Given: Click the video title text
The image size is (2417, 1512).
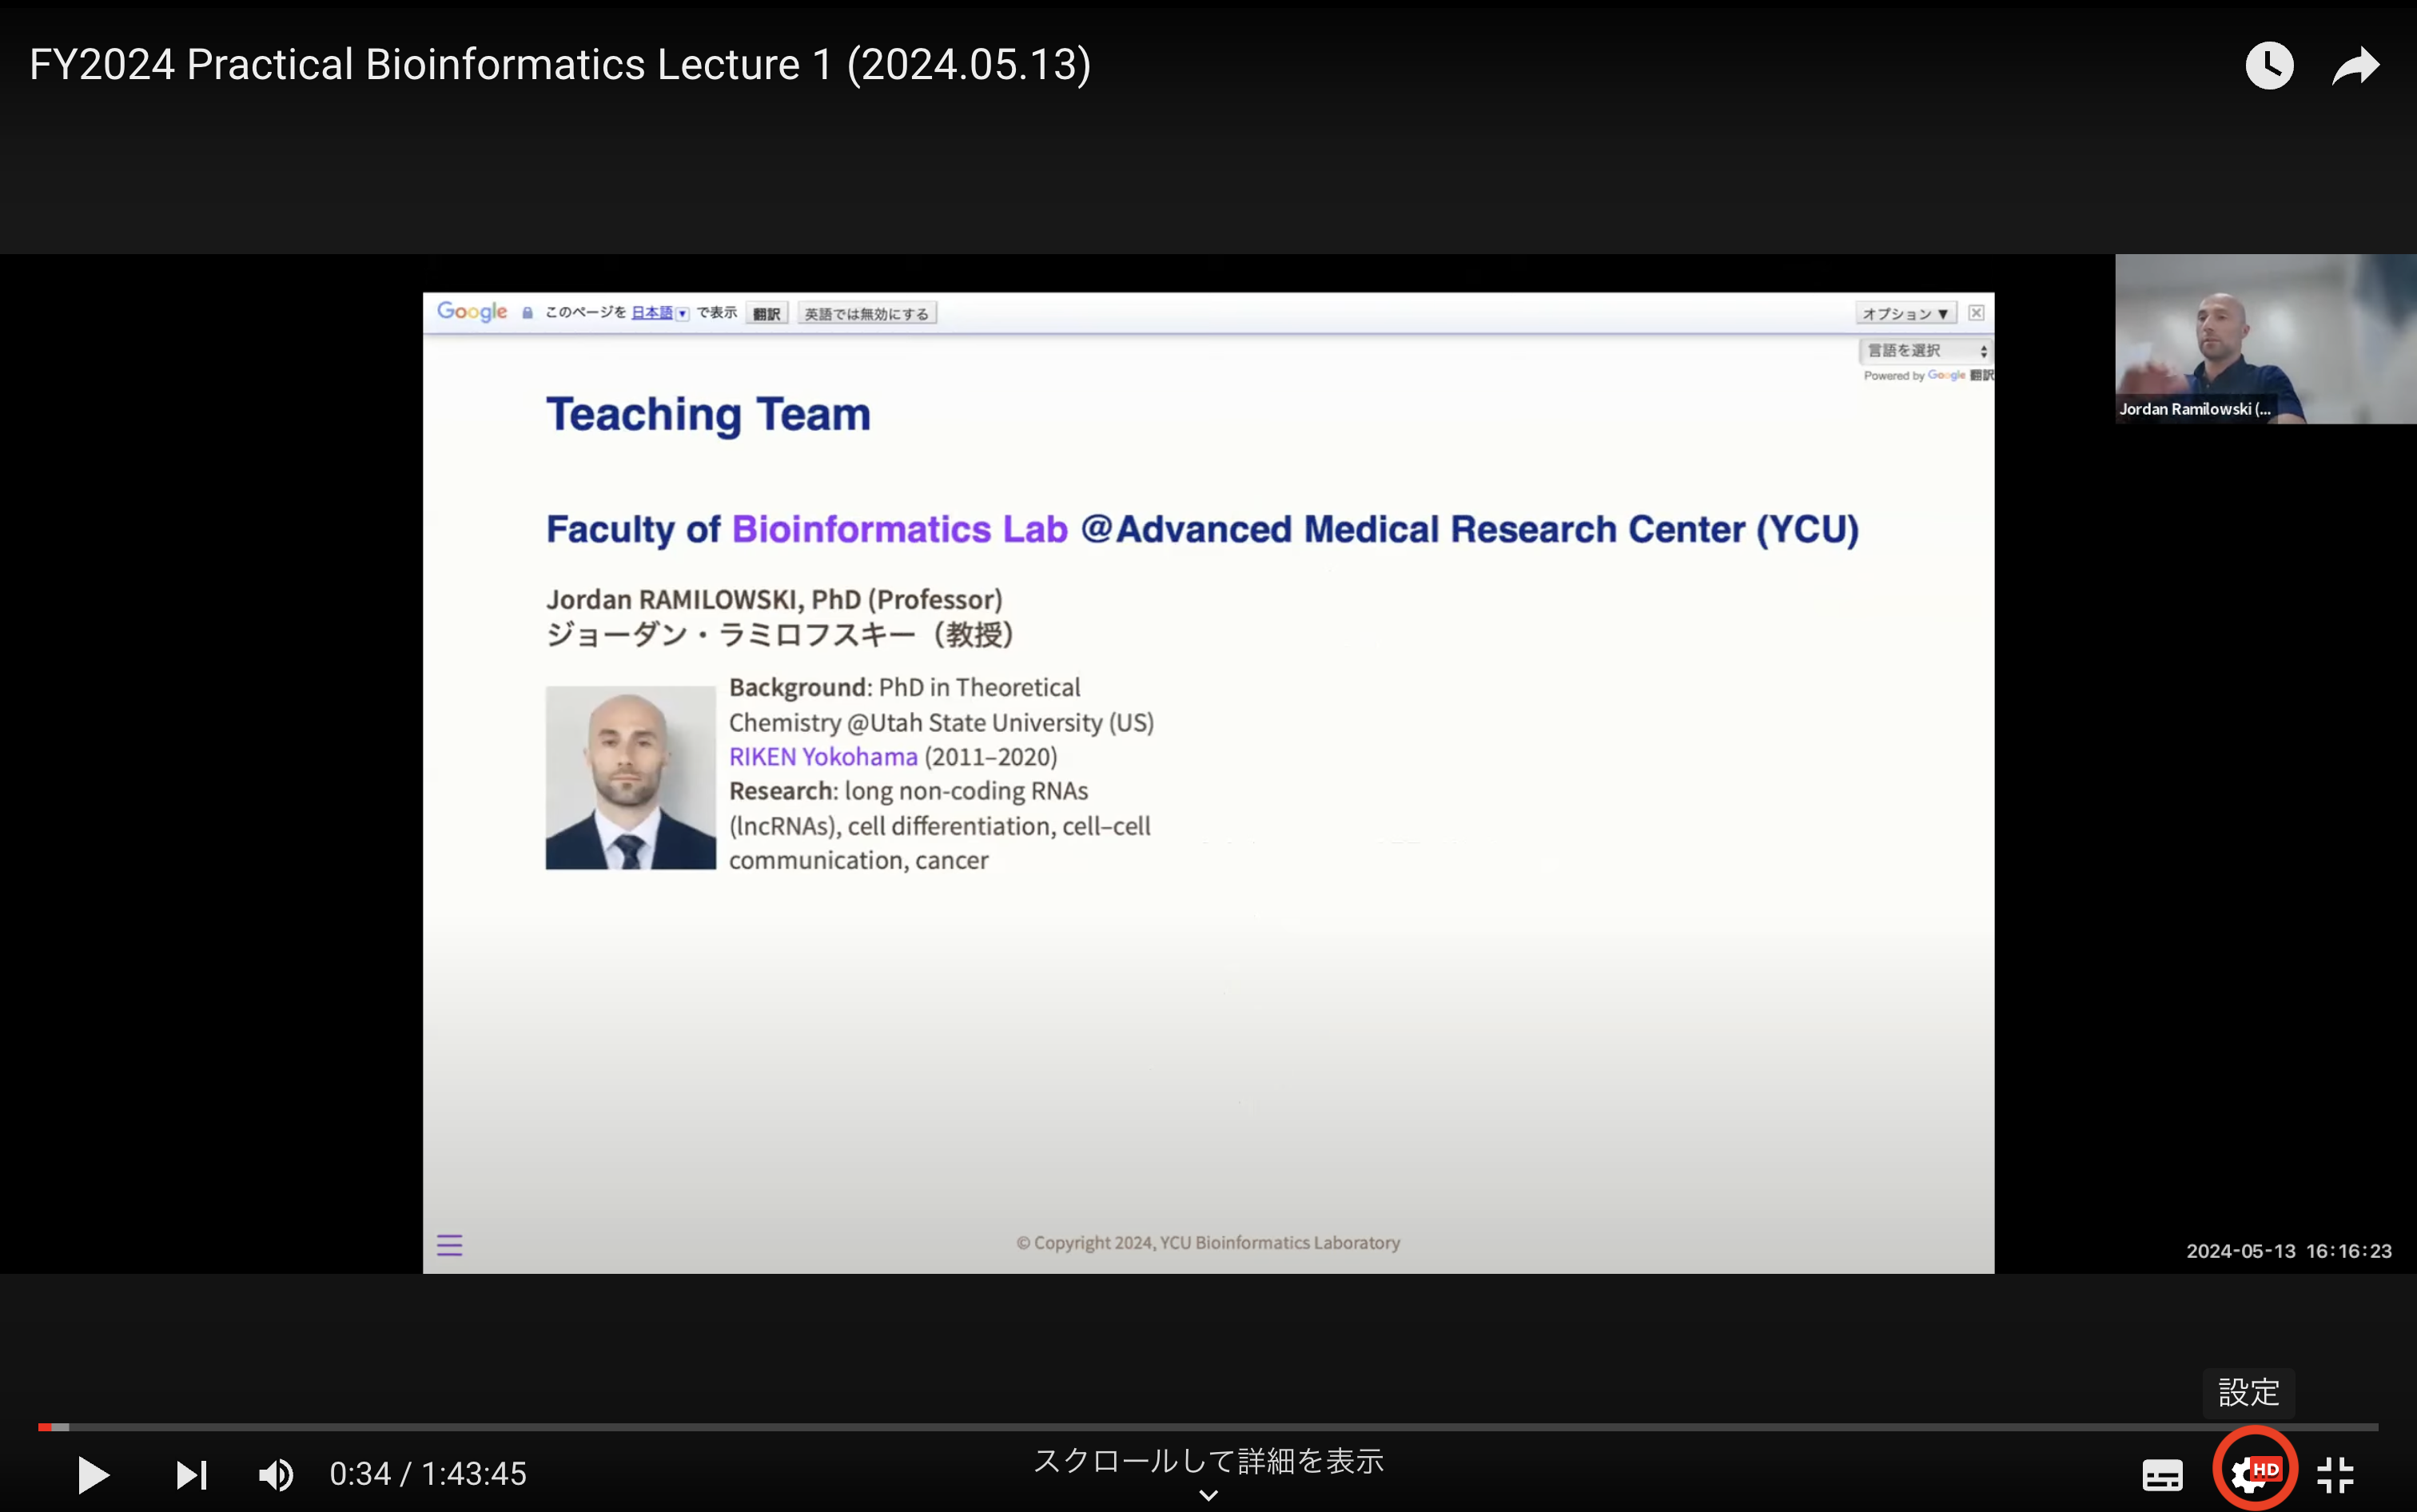Looking at the screenshot, I should pyautogui.click(x=560, y=65).
